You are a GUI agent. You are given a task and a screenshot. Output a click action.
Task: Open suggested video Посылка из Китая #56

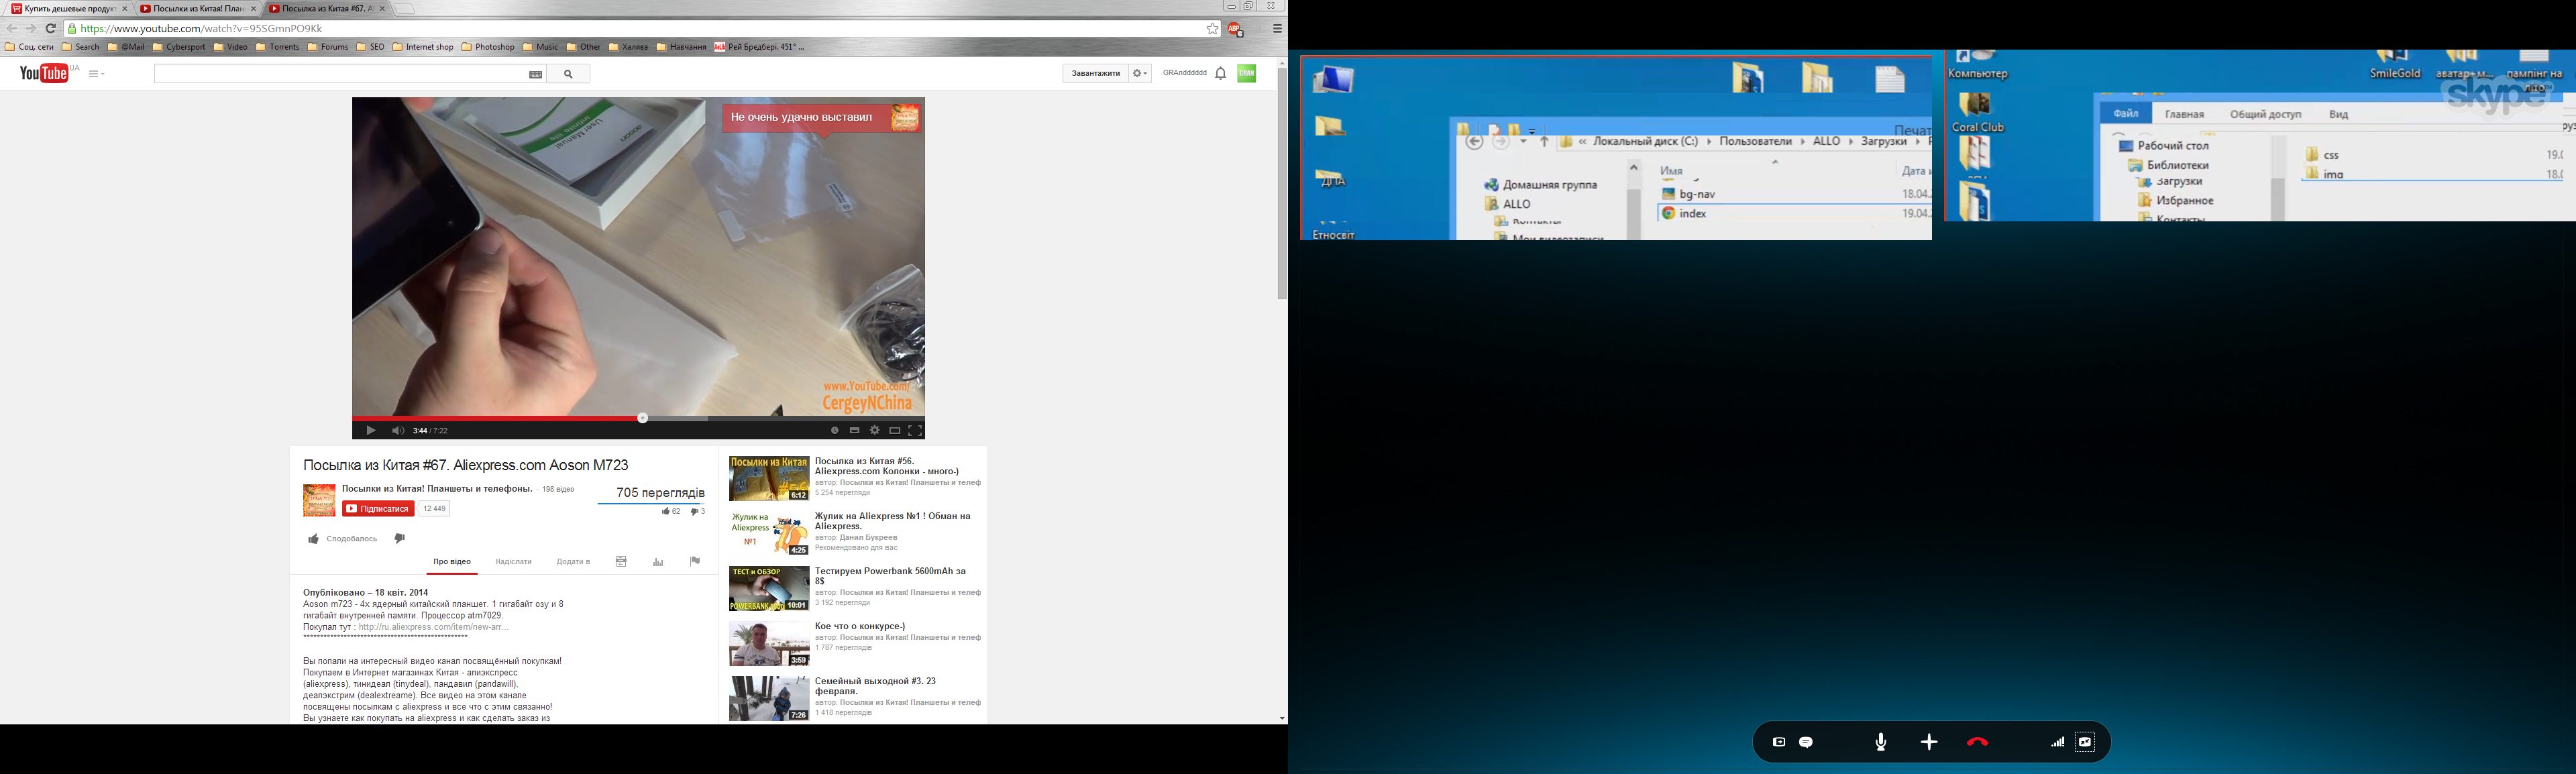click(x=886, y=466)
